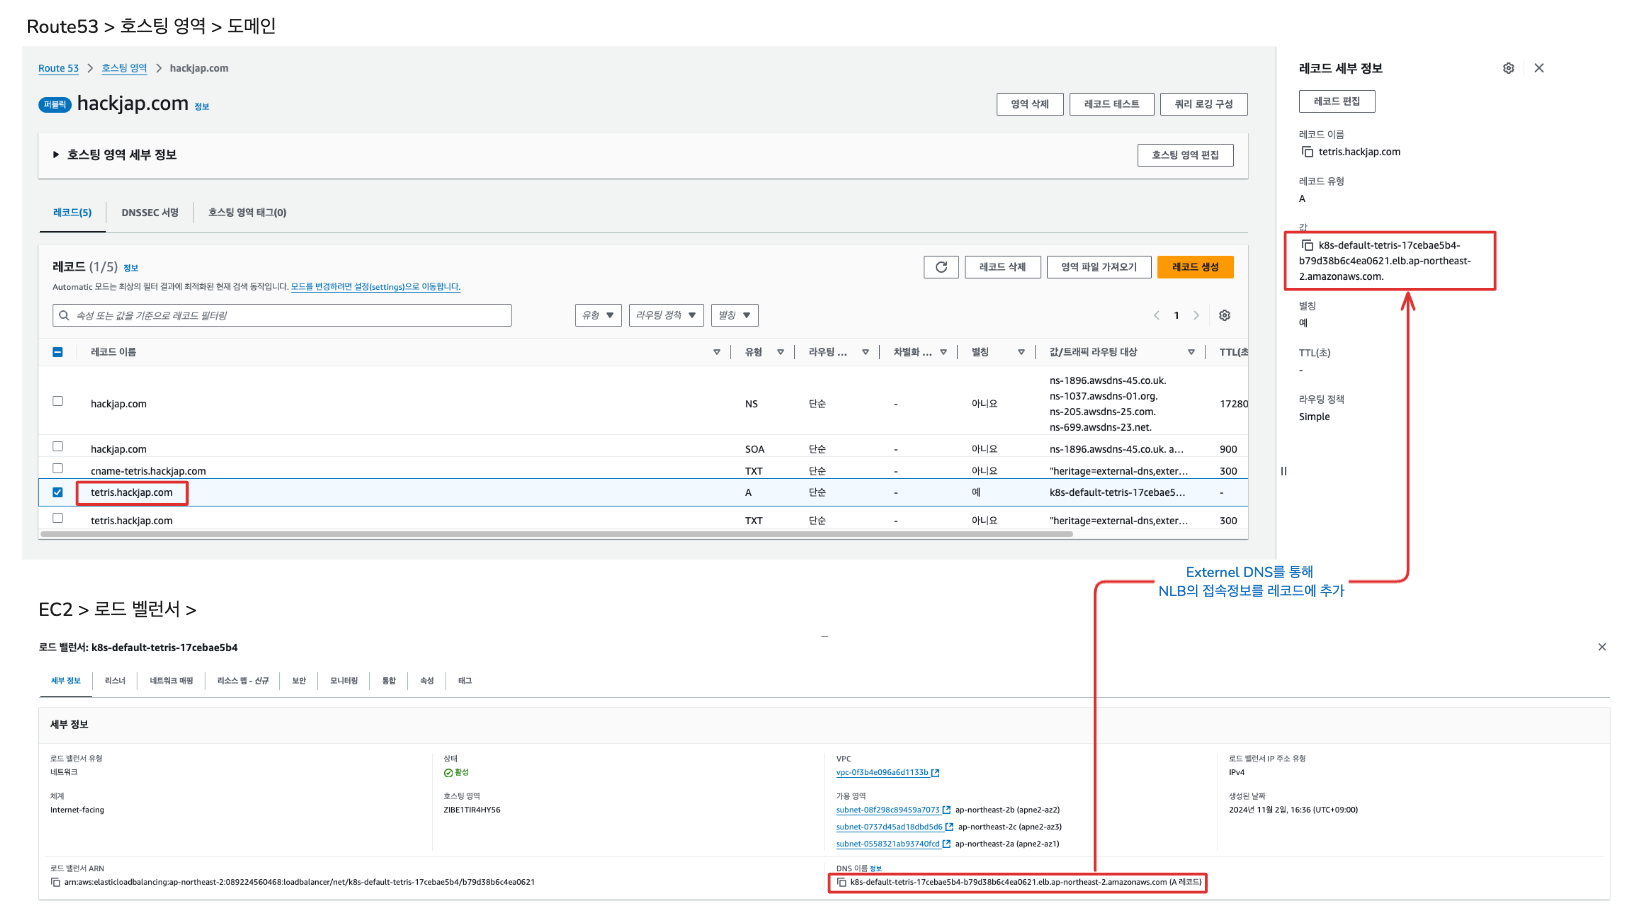The width and height of the screenshot is (1640, 915).
Task: Copy the load balancer ARN
Action: [56, 882]
